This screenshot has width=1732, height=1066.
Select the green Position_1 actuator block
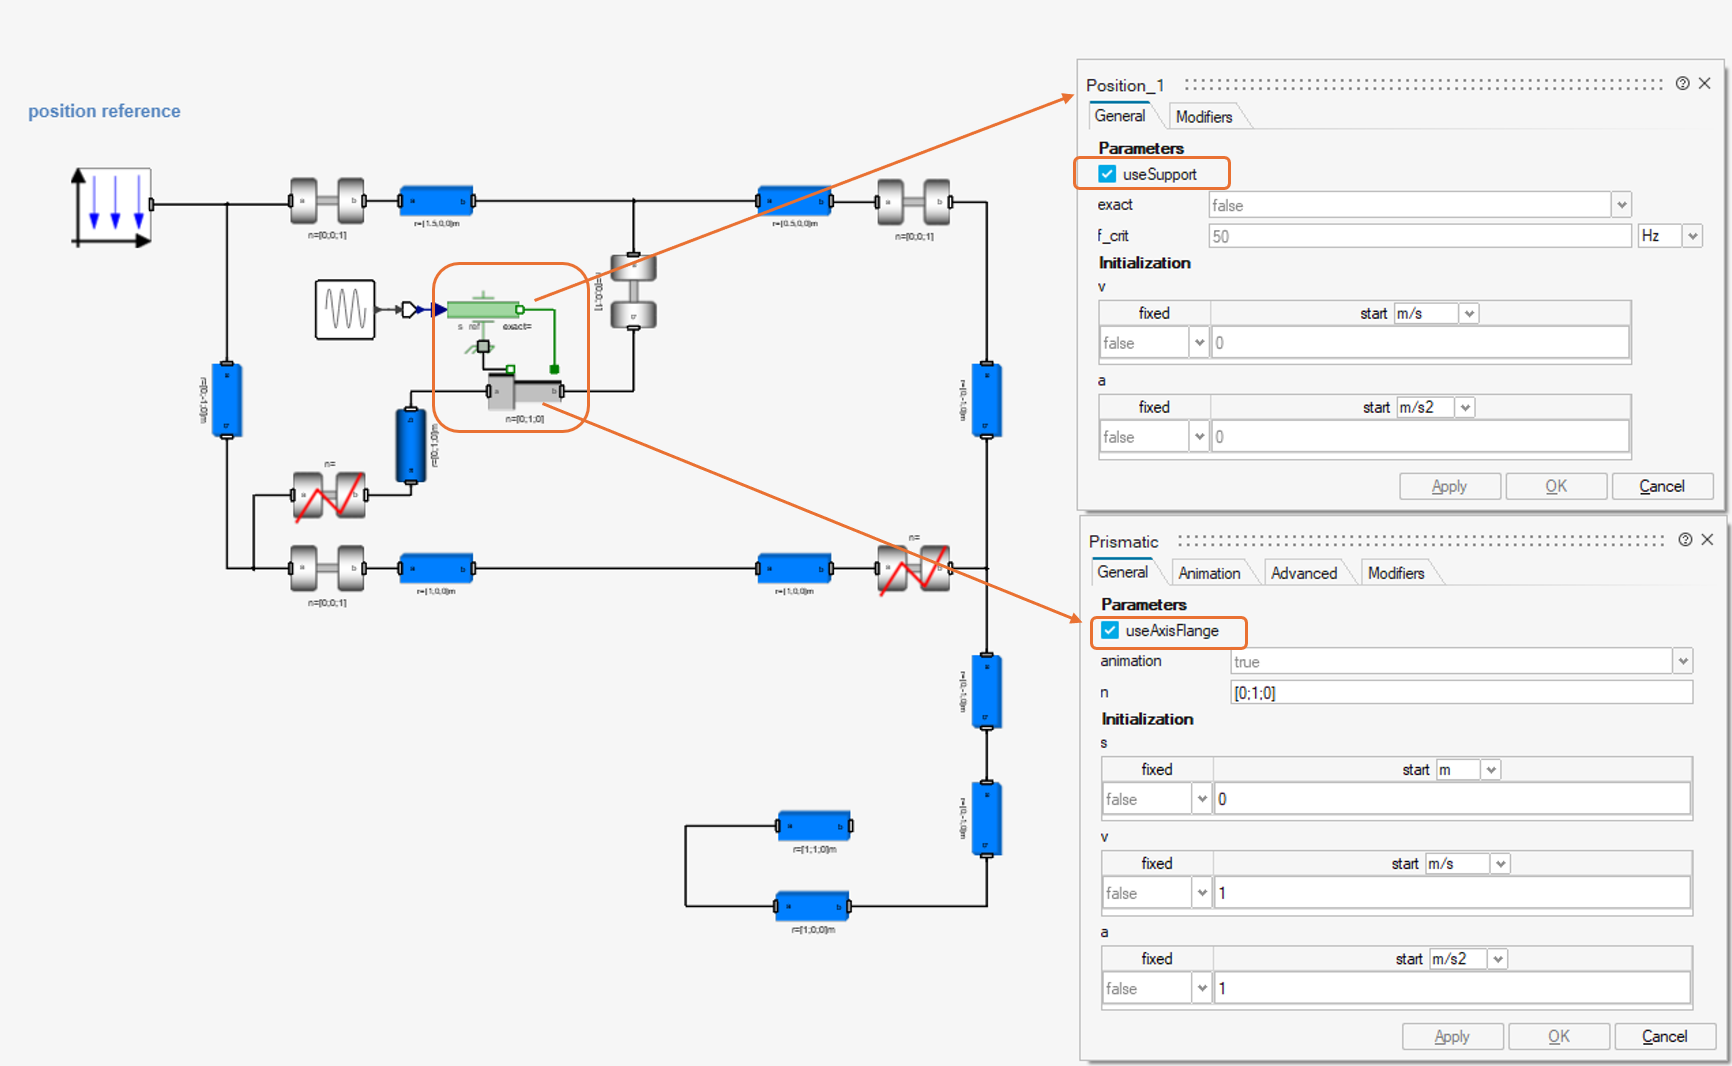(484, 309)
